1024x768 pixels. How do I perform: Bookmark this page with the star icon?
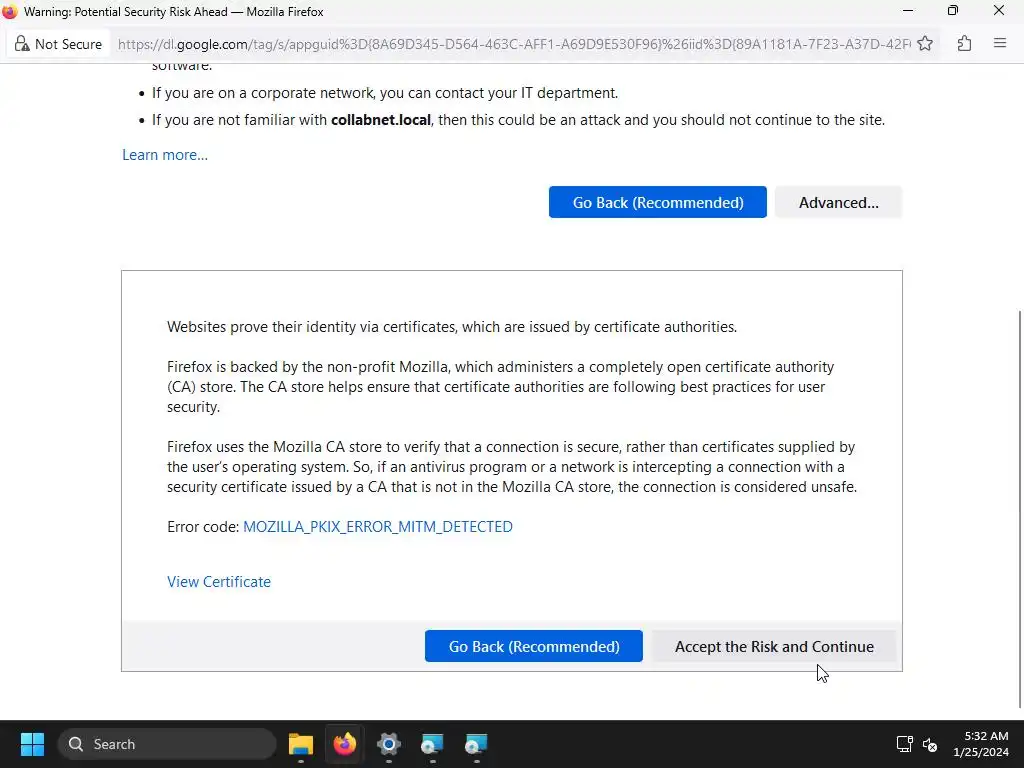pos(925,44)
